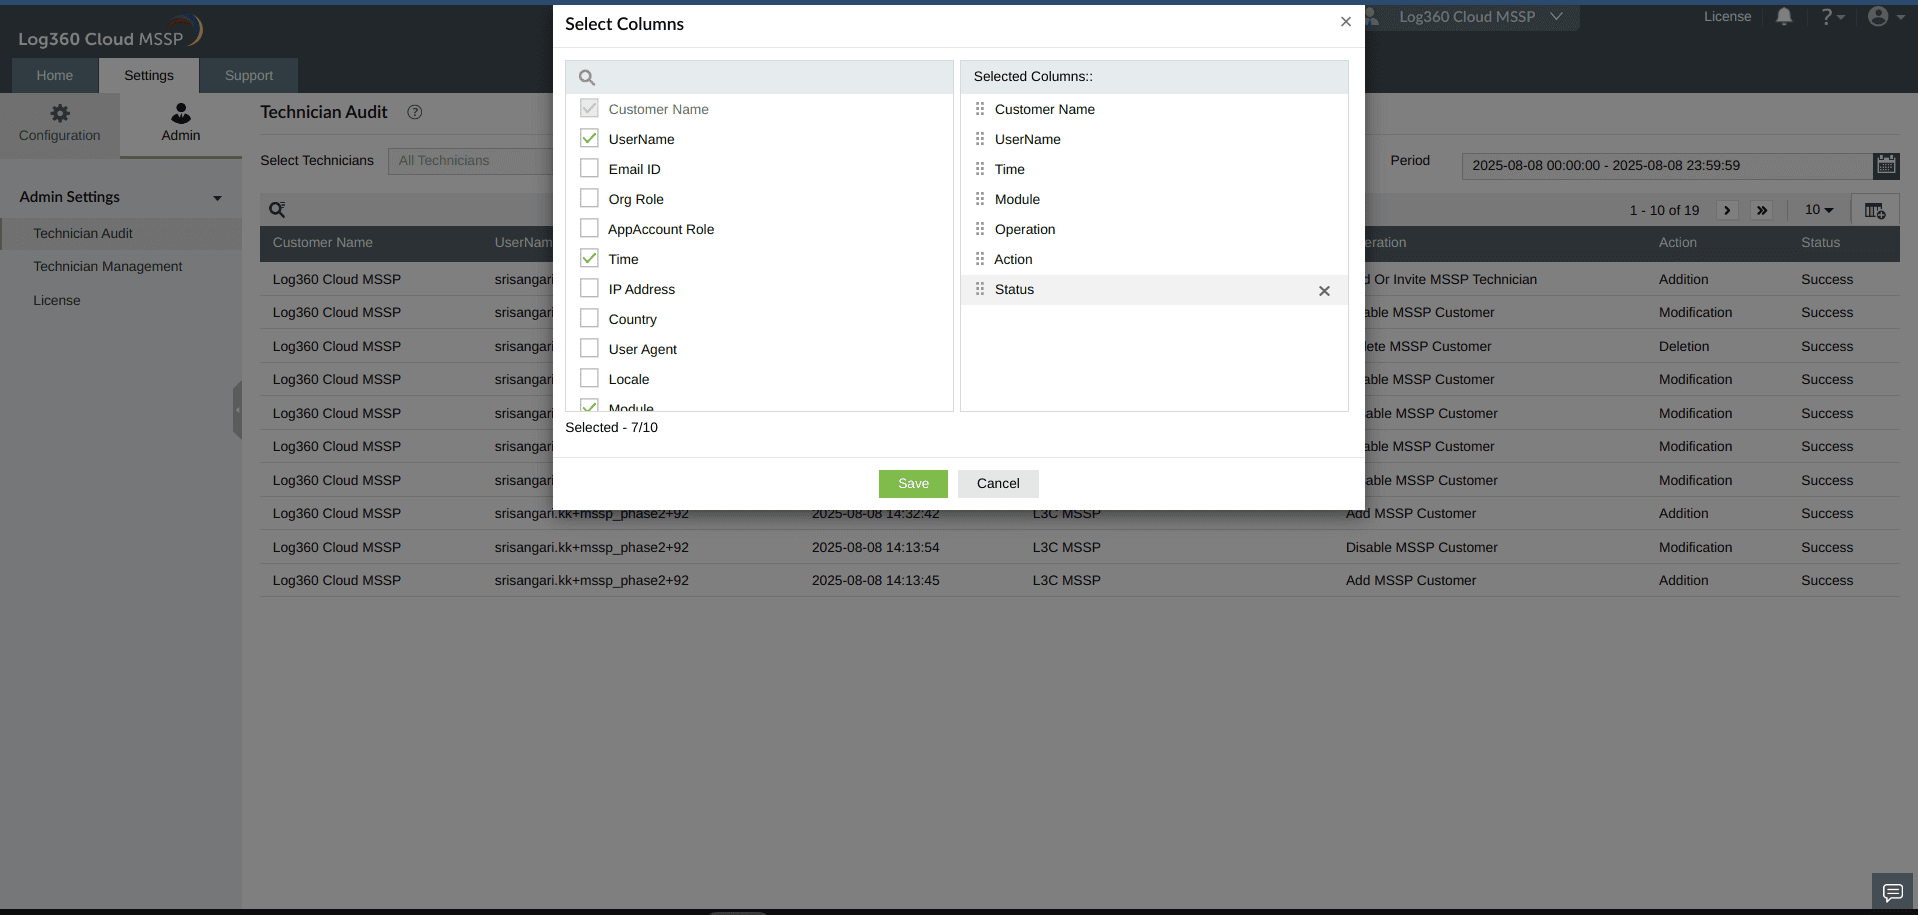Open the Period calendar picker
Screen dimensions: 1918x915
pyautogui.click(x=1886, y=165)
